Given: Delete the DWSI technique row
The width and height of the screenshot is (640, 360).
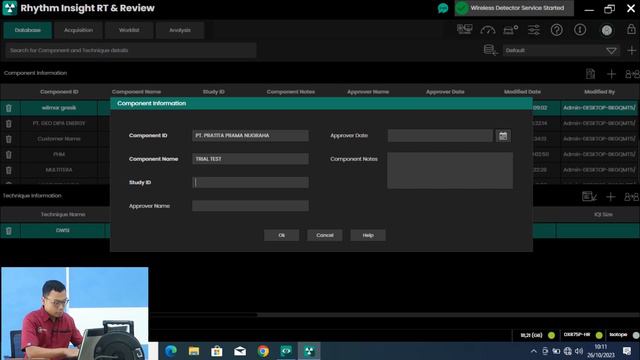Looking at the screenshot, I should [x=9, y=231].
